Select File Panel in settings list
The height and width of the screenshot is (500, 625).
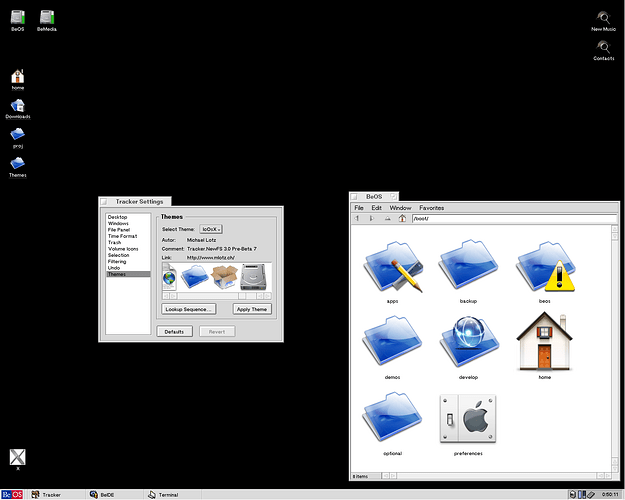[x=128, y=230]
